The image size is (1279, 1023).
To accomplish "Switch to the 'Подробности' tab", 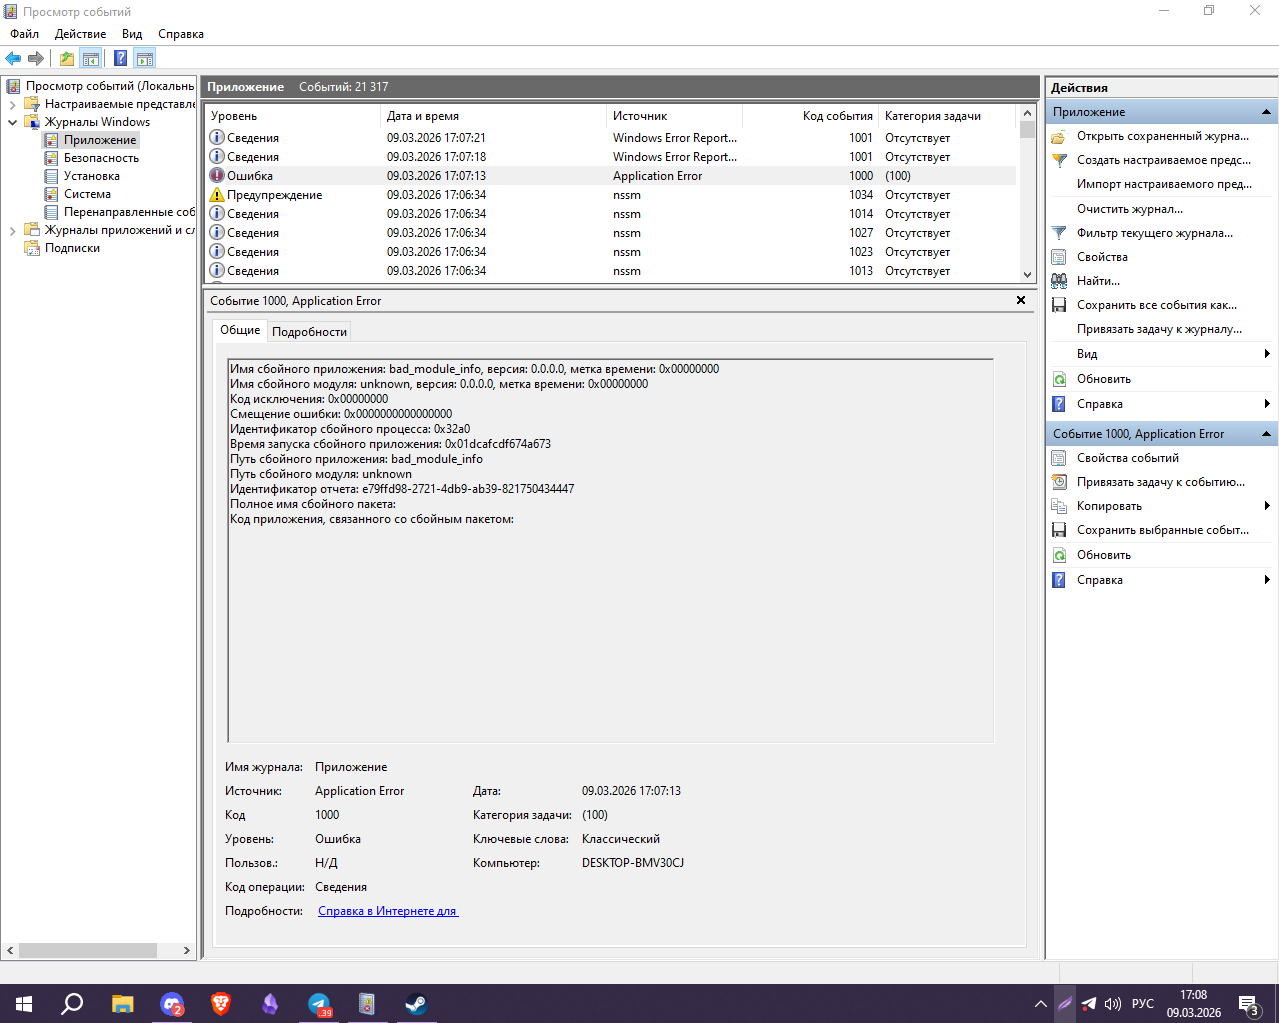I will [x=309, y=332].
